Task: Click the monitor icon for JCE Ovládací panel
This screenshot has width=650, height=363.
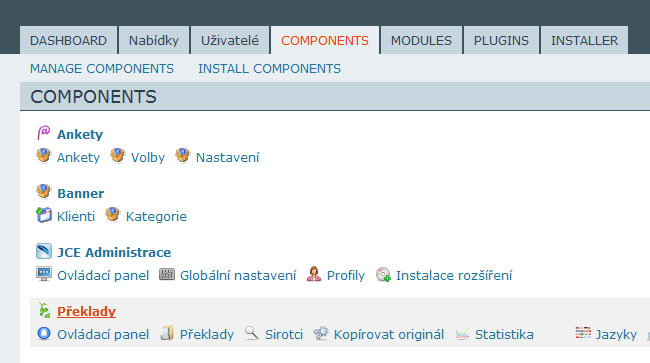Action: [x=44, y=274]
